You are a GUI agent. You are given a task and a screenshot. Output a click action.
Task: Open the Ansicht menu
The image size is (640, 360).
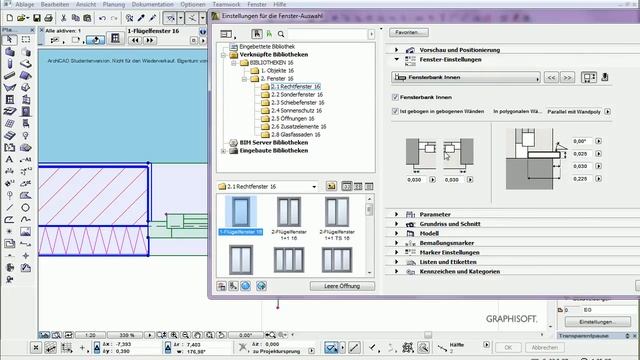click(x=86, y=4)
